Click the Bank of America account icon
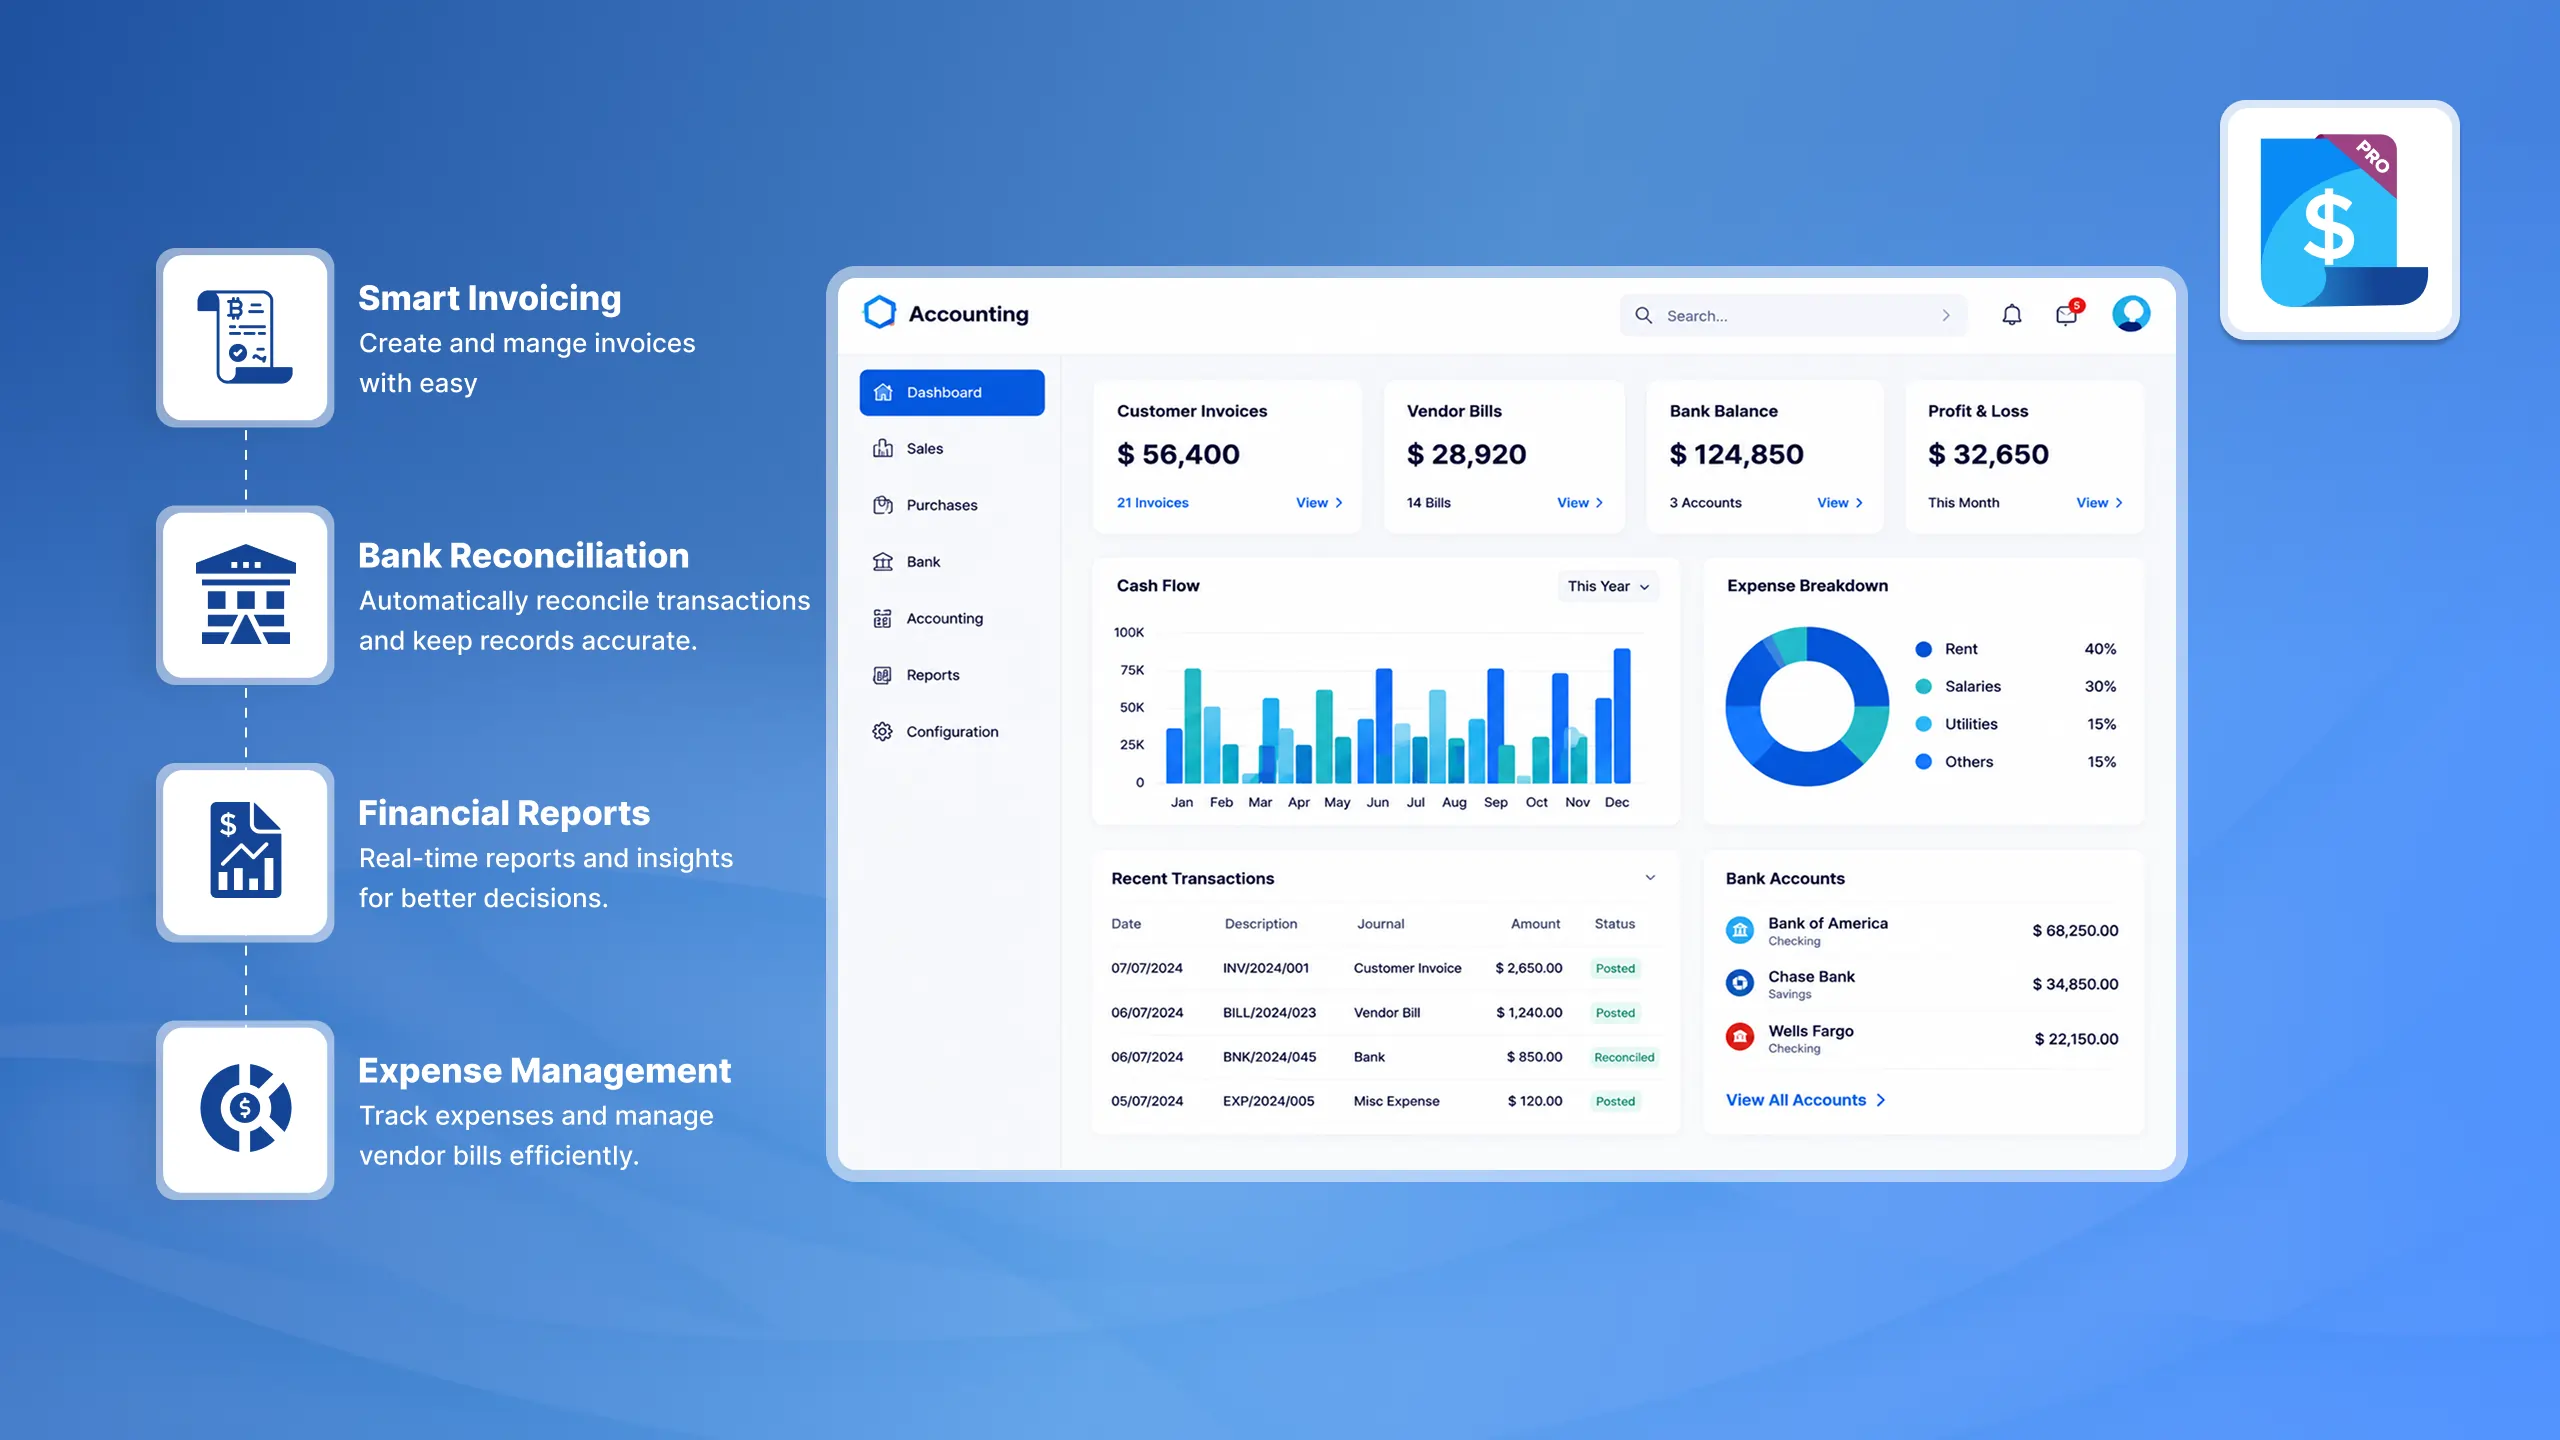Screen dimensions: 2560x1440 click(1740, 930)
